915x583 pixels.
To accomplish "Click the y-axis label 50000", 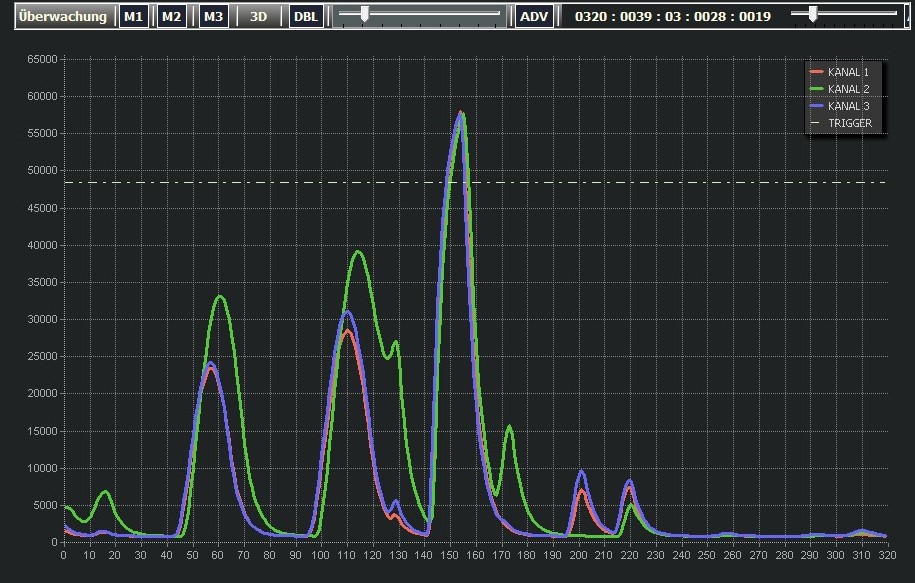I will [42, 170].
